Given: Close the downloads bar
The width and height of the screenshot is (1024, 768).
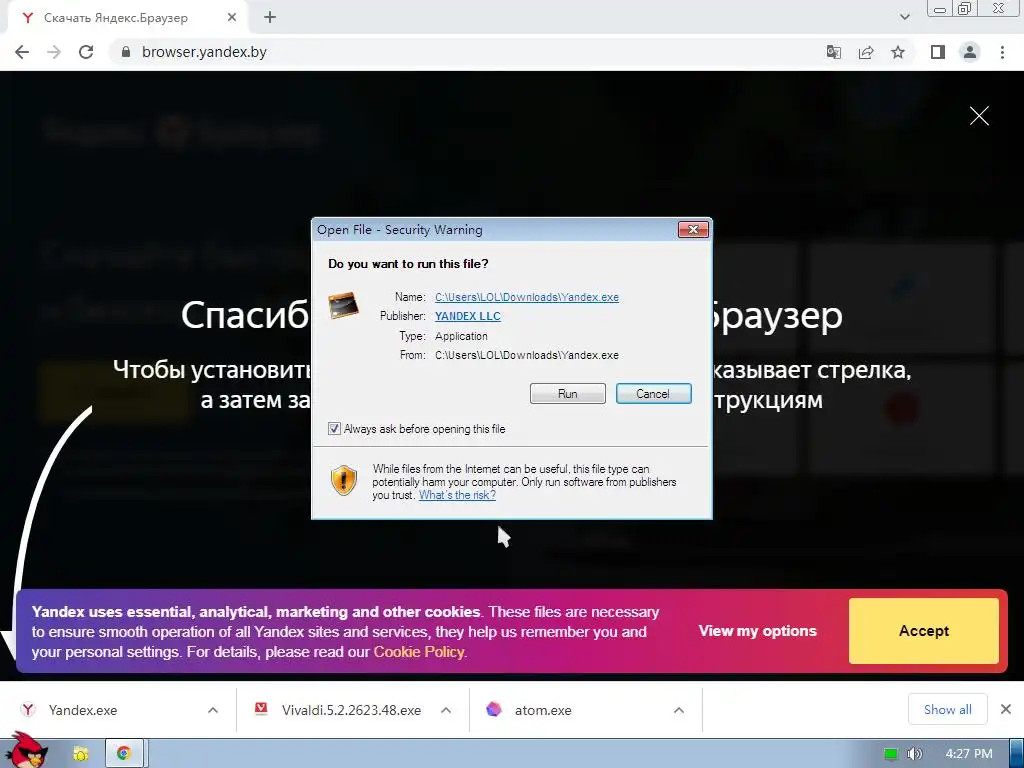Looking at the screenshot, I should click(1006, 709).
